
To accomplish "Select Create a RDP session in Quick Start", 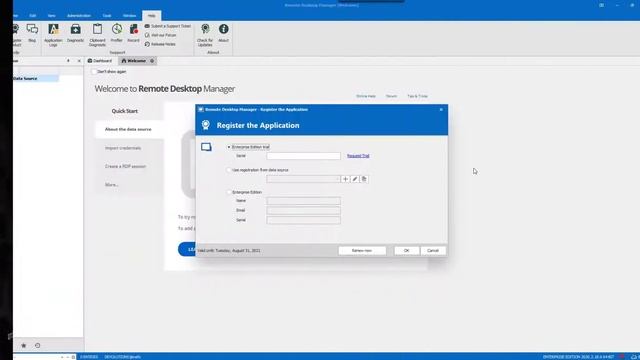I will [125, 167].
